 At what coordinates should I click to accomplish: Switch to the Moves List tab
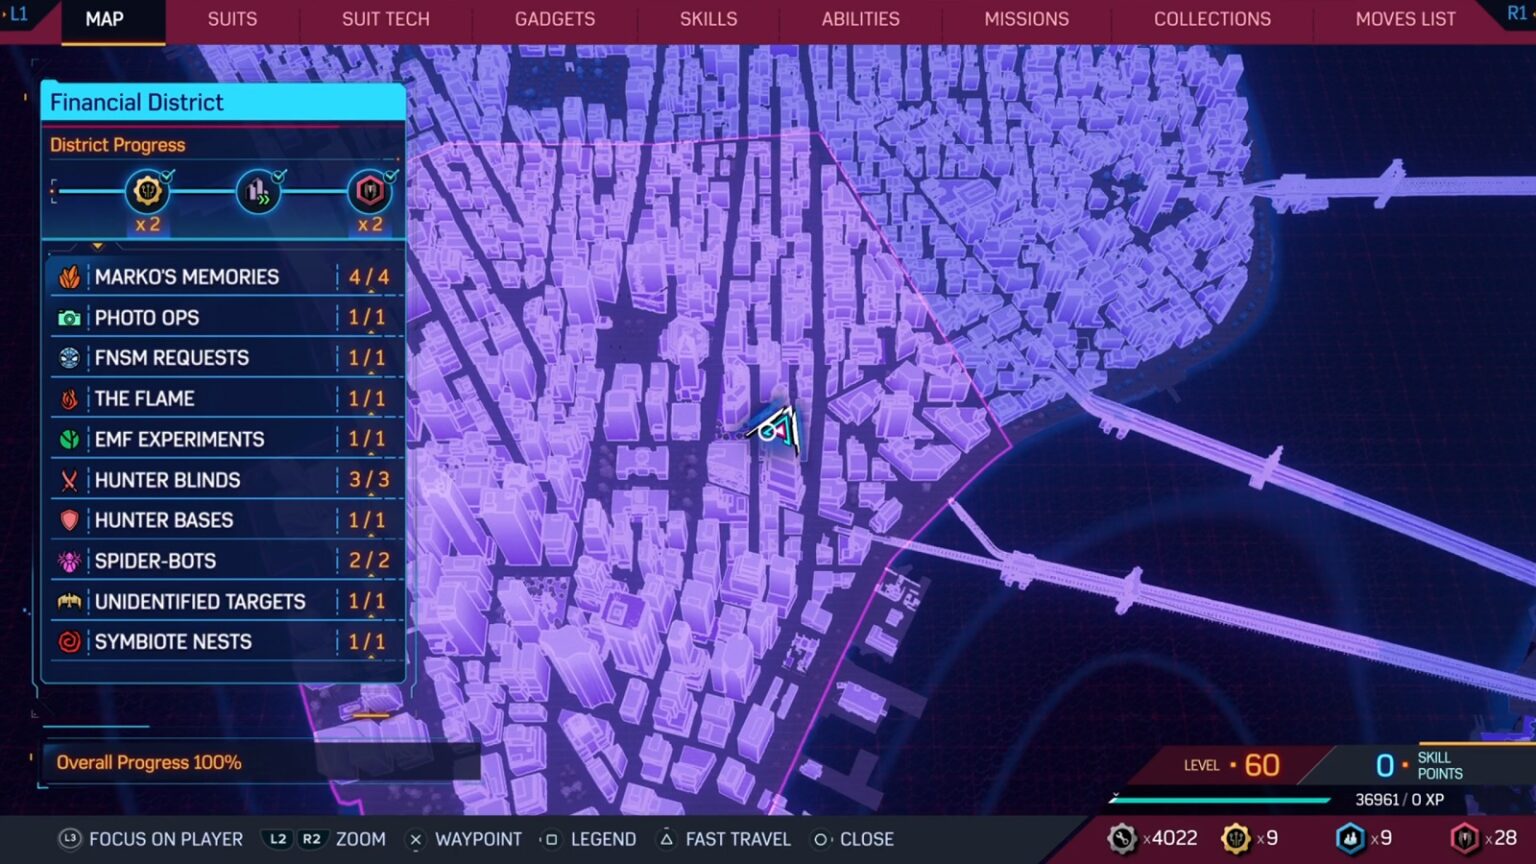point(1406,19)
